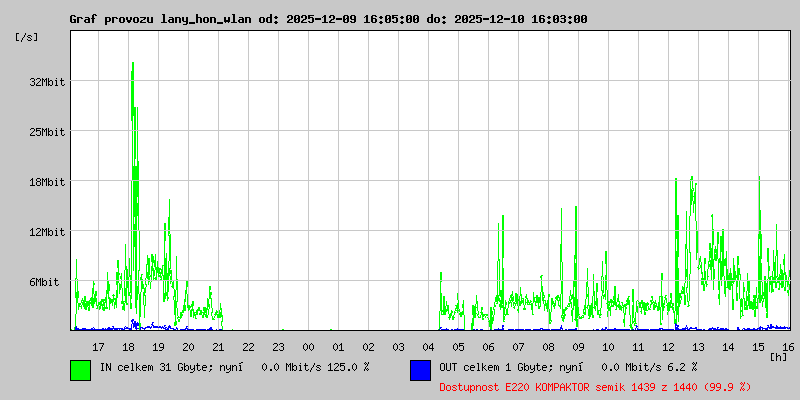Click the '20' hour label on x-axis
800x400 pixels.
pos(188,347)
